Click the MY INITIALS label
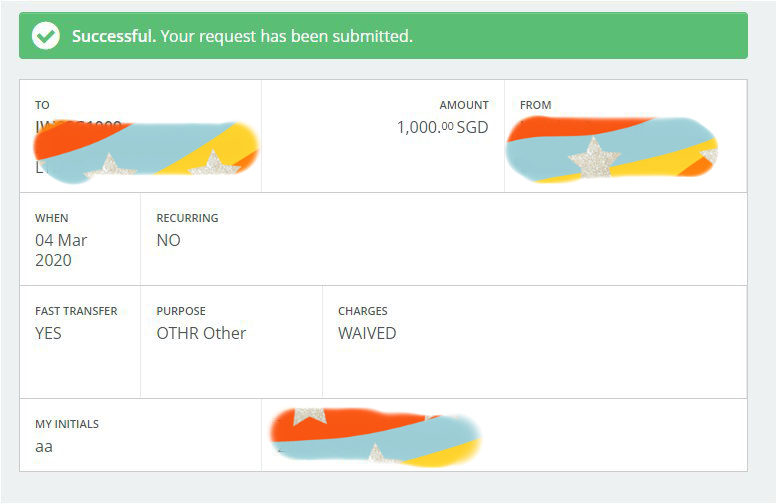 pyautogui.click(x=67, y=424)
